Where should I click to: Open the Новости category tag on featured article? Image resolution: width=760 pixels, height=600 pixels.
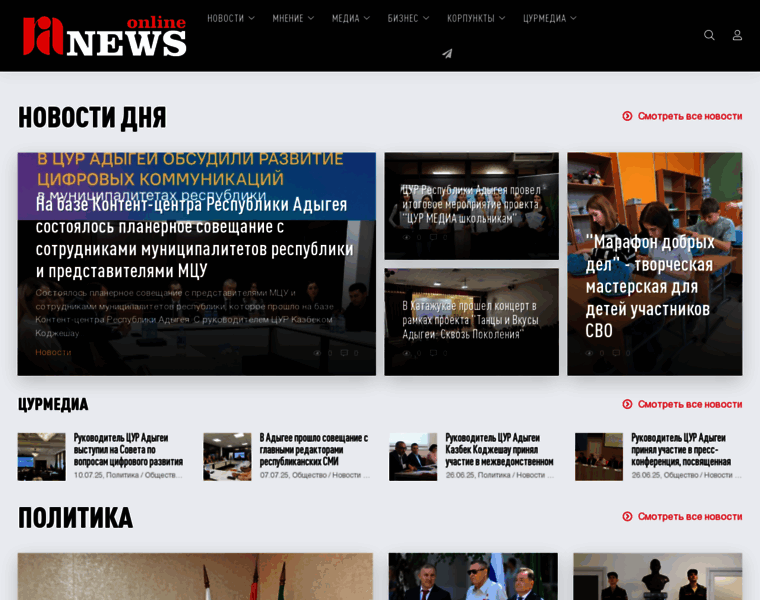pos(53,352)
